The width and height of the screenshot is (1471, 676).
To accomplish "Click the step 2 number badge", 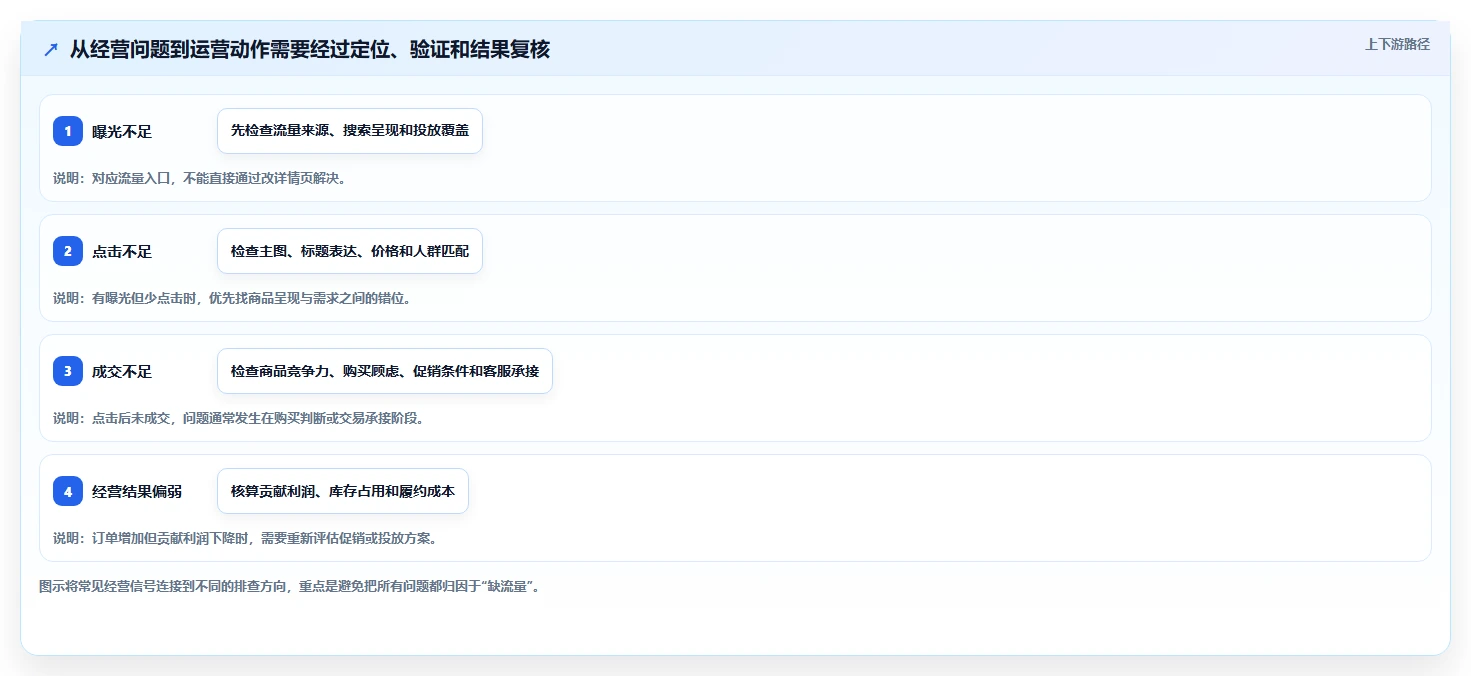I will tap(68, 251).
